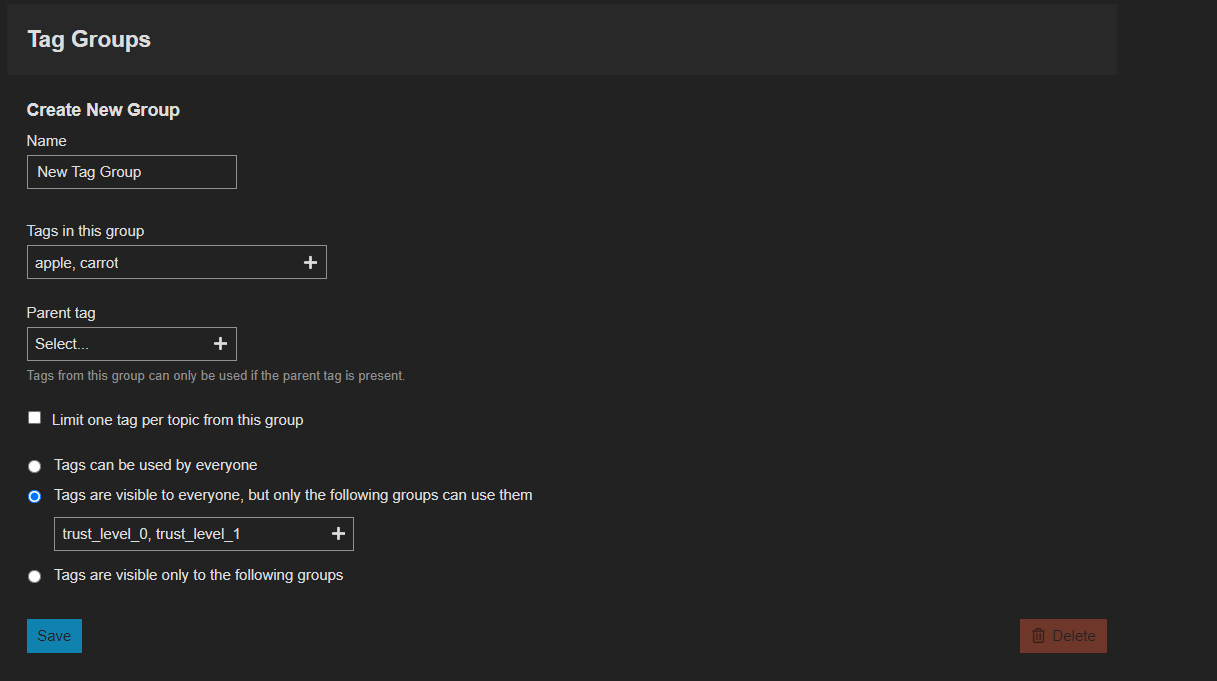The image size is (1217, 681).
Task: Open the Parent tag 'Select...' dropdown
Action: 132,344
